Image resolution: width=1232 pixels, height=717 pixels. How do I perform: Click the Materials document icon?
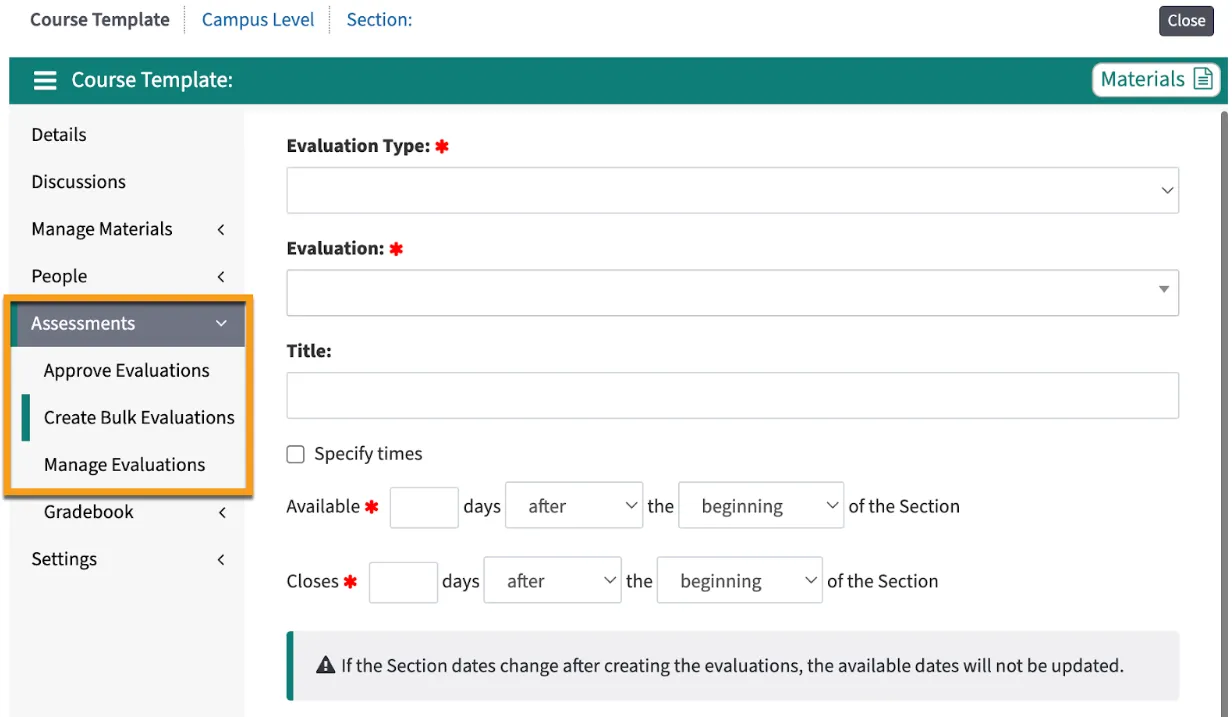1203,80
